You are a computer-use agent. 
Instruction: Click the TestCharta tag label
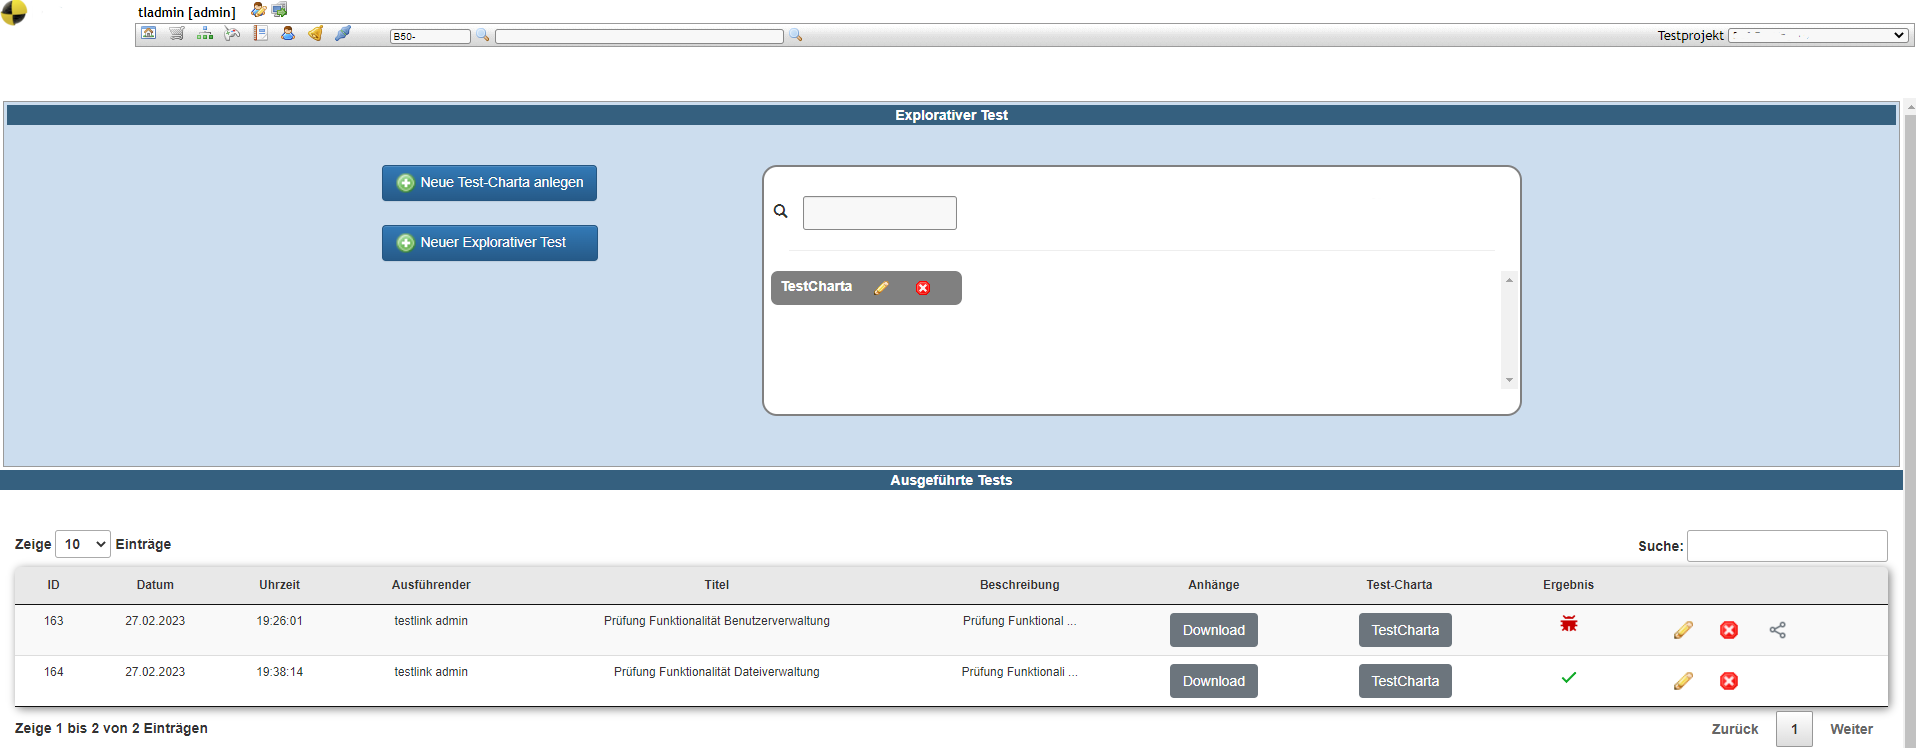(x=816, y=287)
